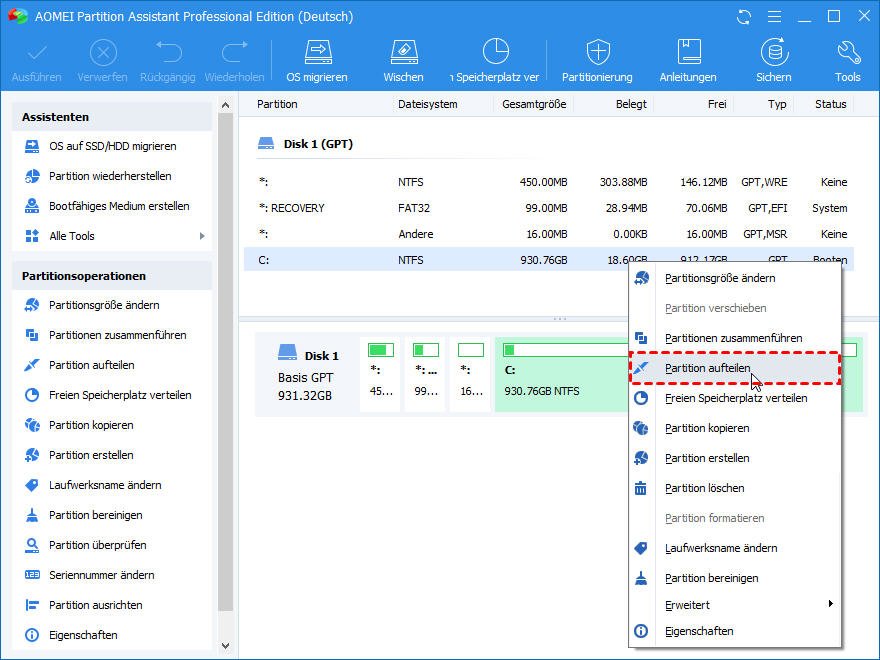Screen dimensions: 880x660
Task: Sort by the Dateisystem column header
Action: [427, 104]
